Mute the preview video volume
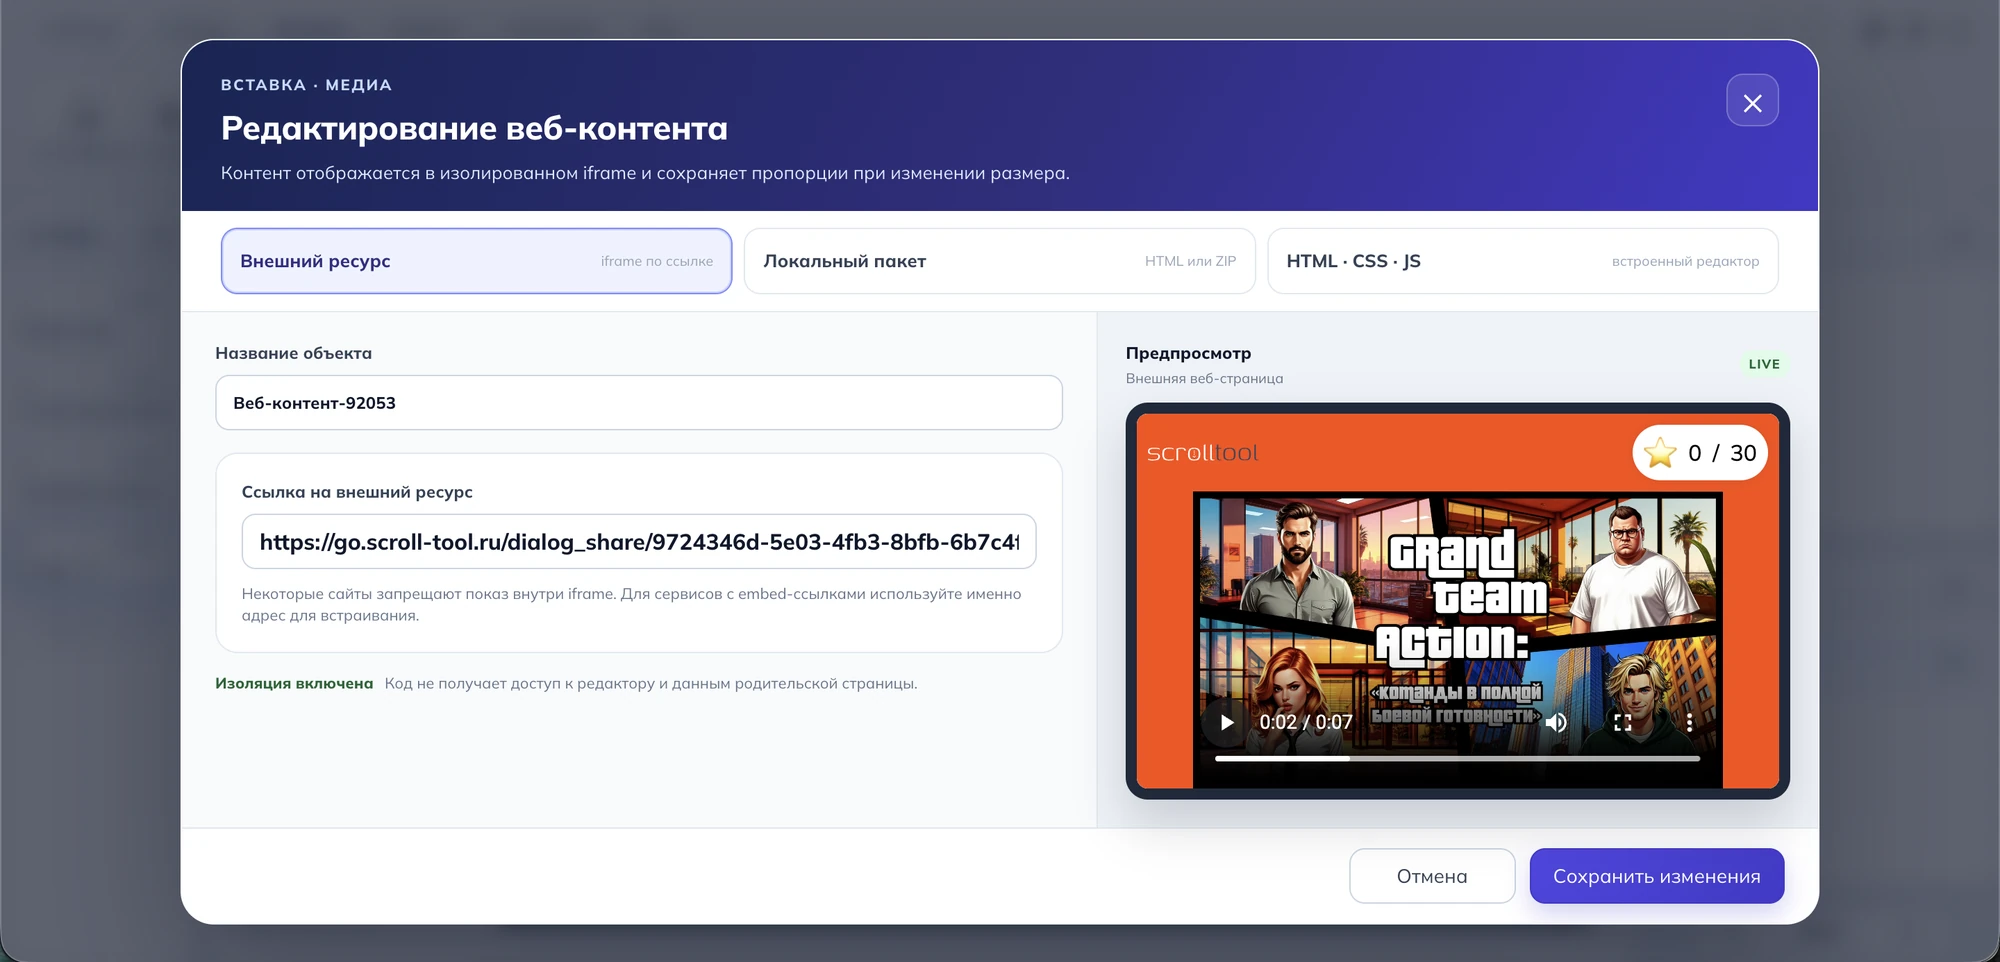2000x962 pixels. pos(1556,722)
